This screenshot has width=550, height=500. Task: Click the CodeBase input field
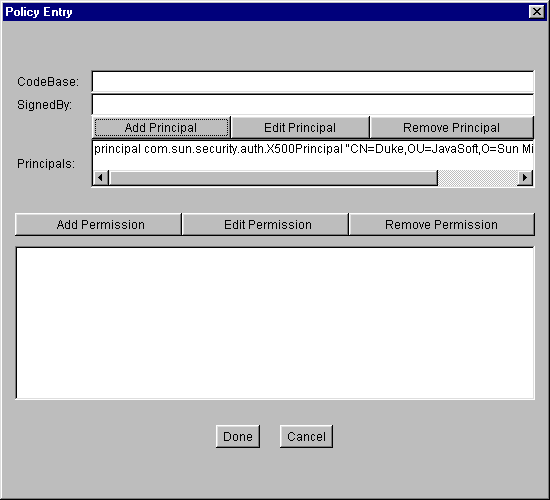coord(313,82)
